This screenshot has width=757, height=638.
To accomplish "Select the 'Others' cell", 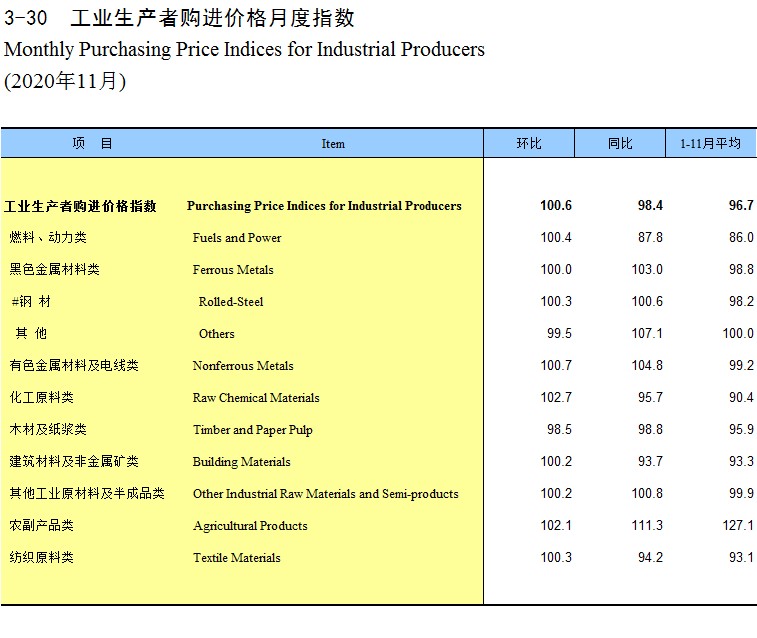I will coord(217,334).
